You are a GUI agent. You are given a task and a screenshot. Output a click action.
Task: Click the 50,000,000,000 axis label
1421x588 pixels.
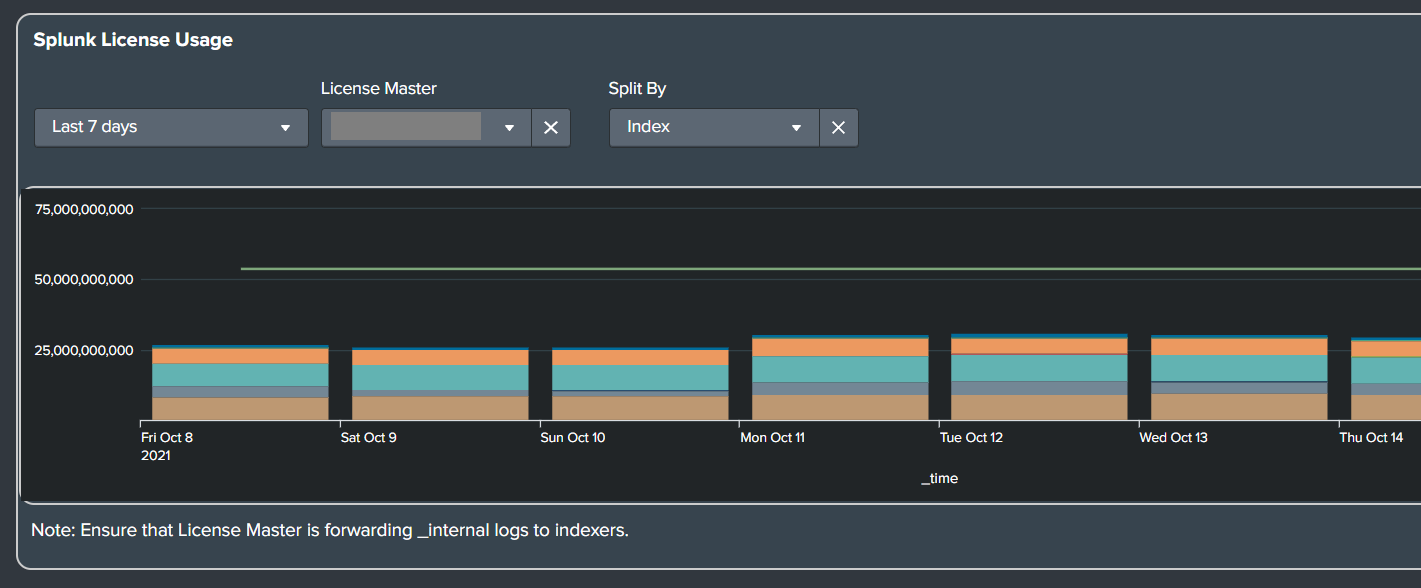[x=84, y=279]
